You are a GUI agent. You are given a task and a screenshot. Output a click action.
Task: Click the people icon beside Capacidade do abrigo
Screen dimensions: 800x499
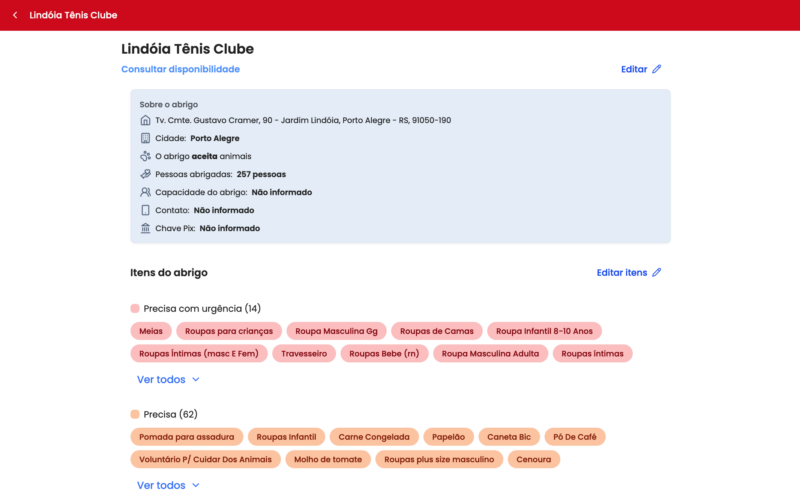pyautogui.click(x=145, y=192)
